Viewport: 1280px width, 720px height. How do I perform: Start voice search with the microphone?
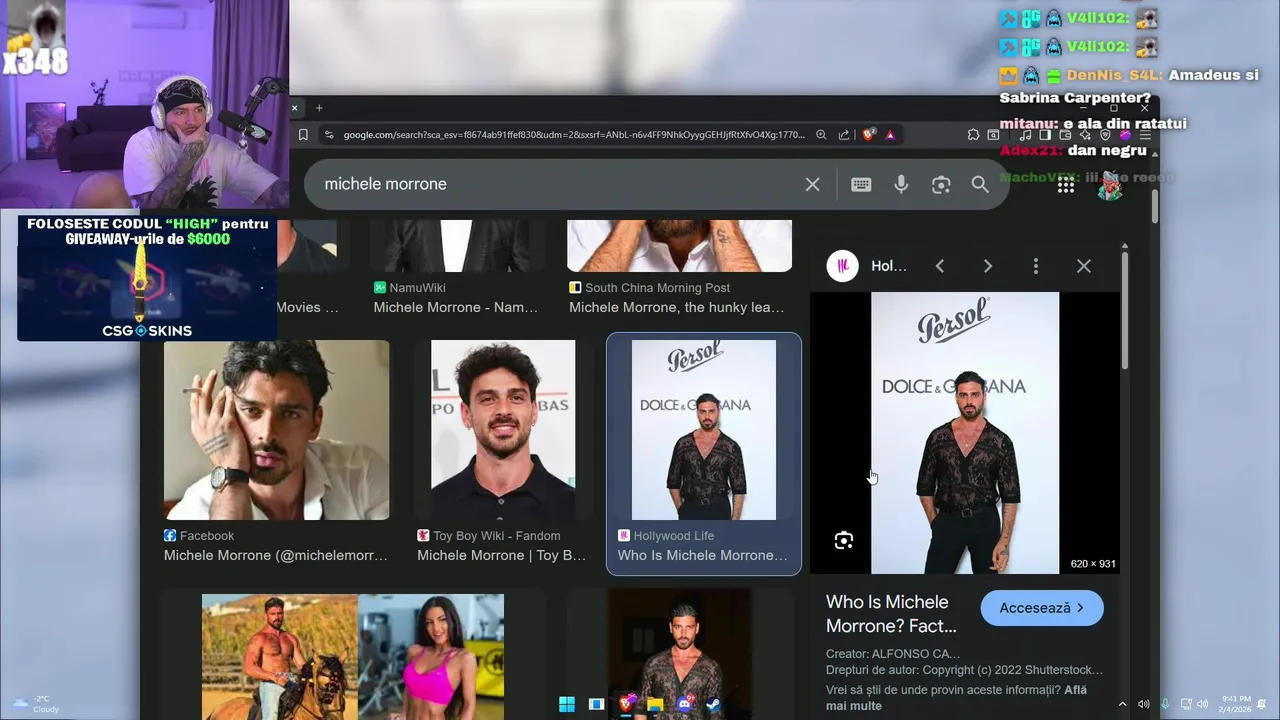tap(901, 184)
